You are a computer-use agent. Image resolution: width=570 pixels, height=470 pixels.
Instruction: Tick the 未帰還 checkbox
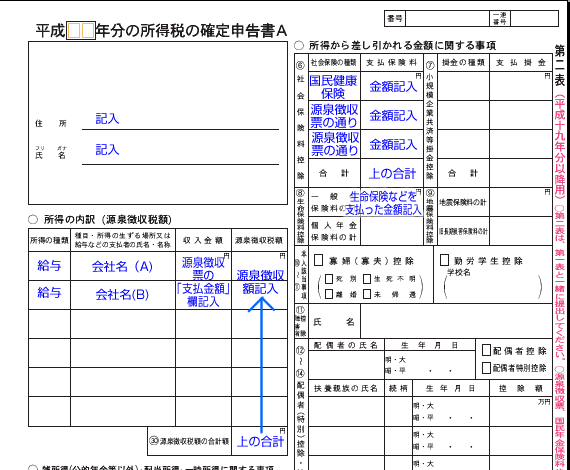(x=367, y=294)
